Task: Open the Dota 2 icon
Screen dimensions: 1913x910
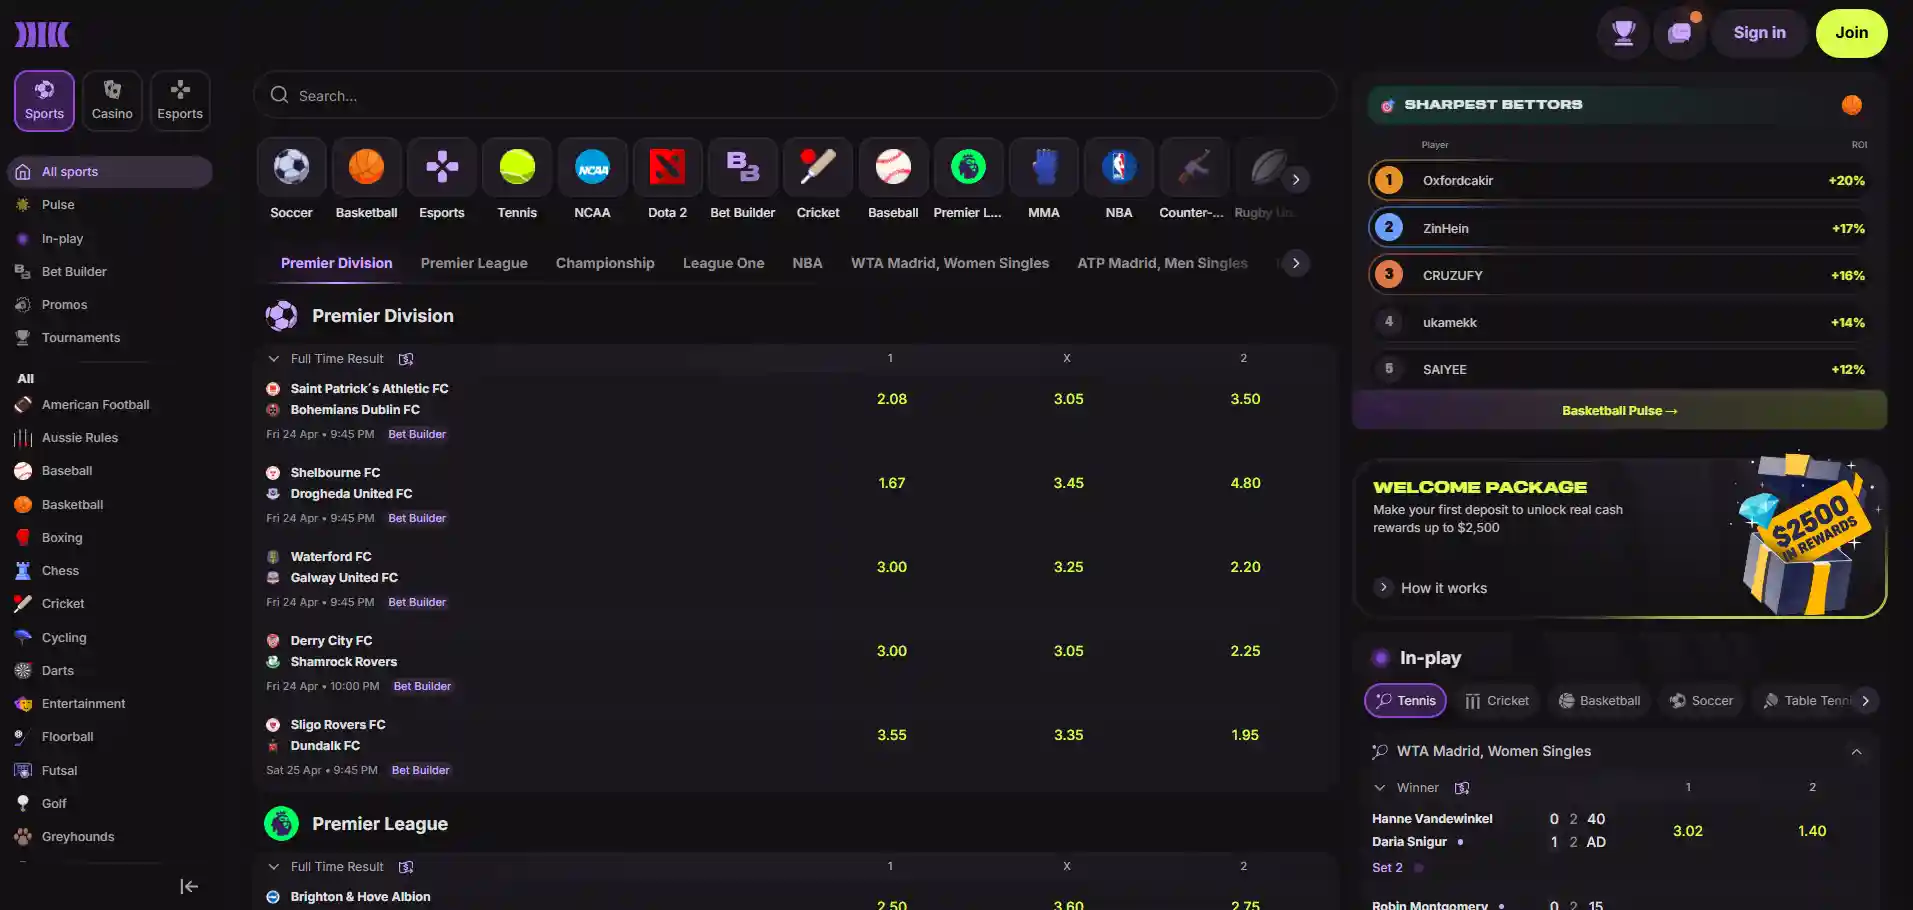Action: 667,167
